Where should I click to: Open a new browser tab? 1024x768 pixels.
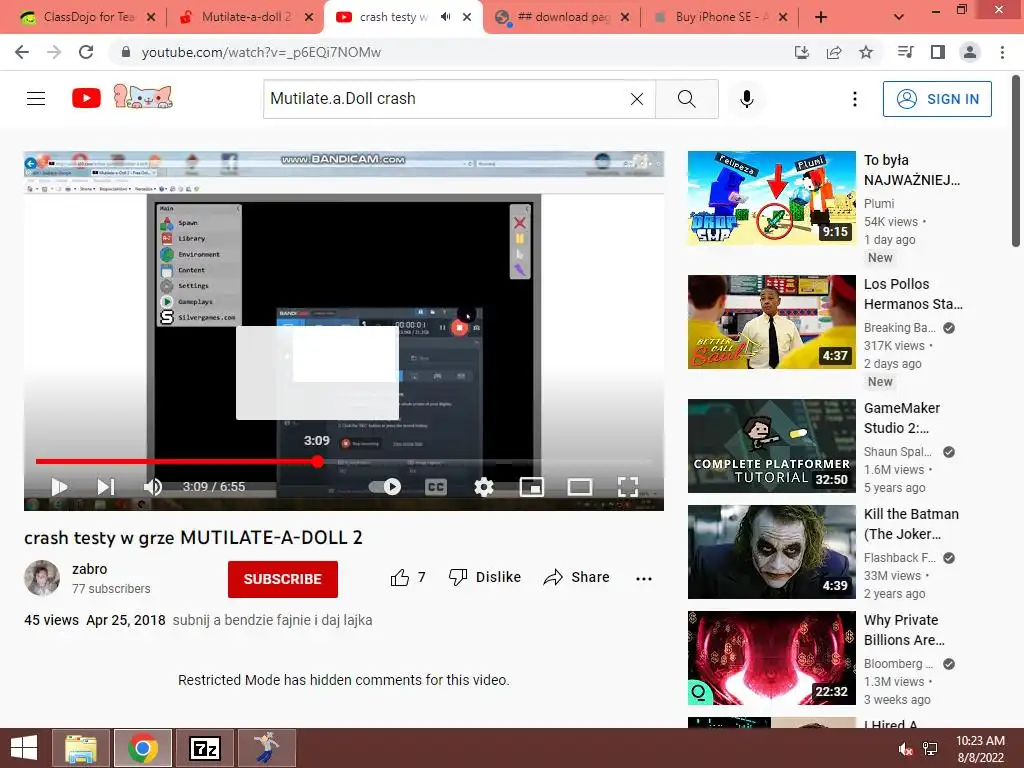coord(821,17)
